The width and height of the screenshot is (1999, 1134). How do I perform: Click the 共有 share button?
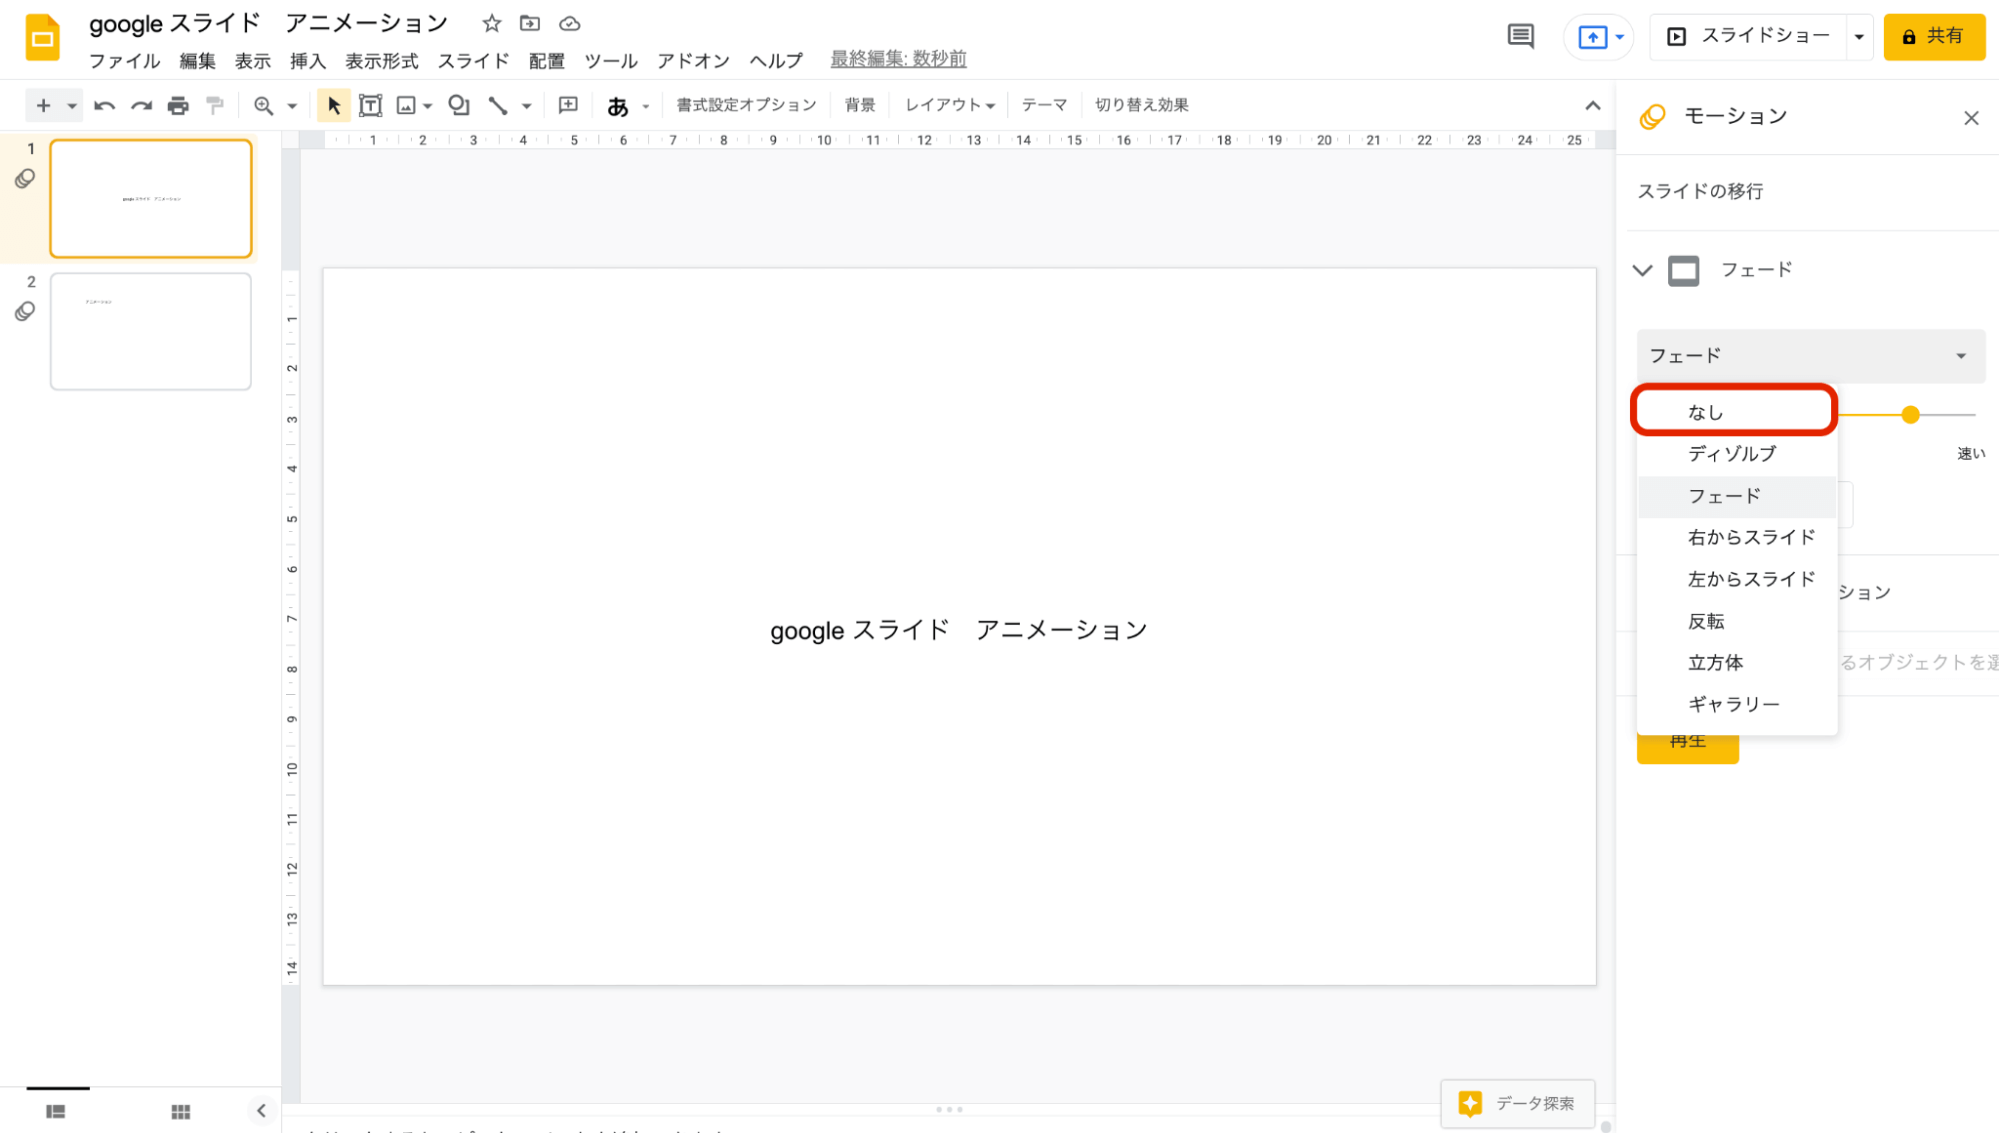point(1934,37)
